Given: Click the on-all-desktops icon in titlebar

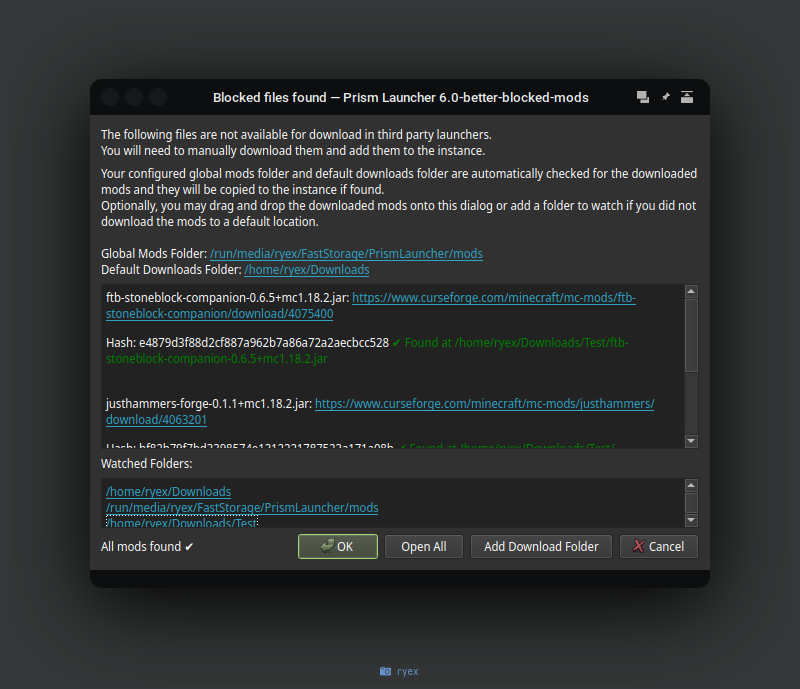Looking at the screenshot, I should 643,97.
